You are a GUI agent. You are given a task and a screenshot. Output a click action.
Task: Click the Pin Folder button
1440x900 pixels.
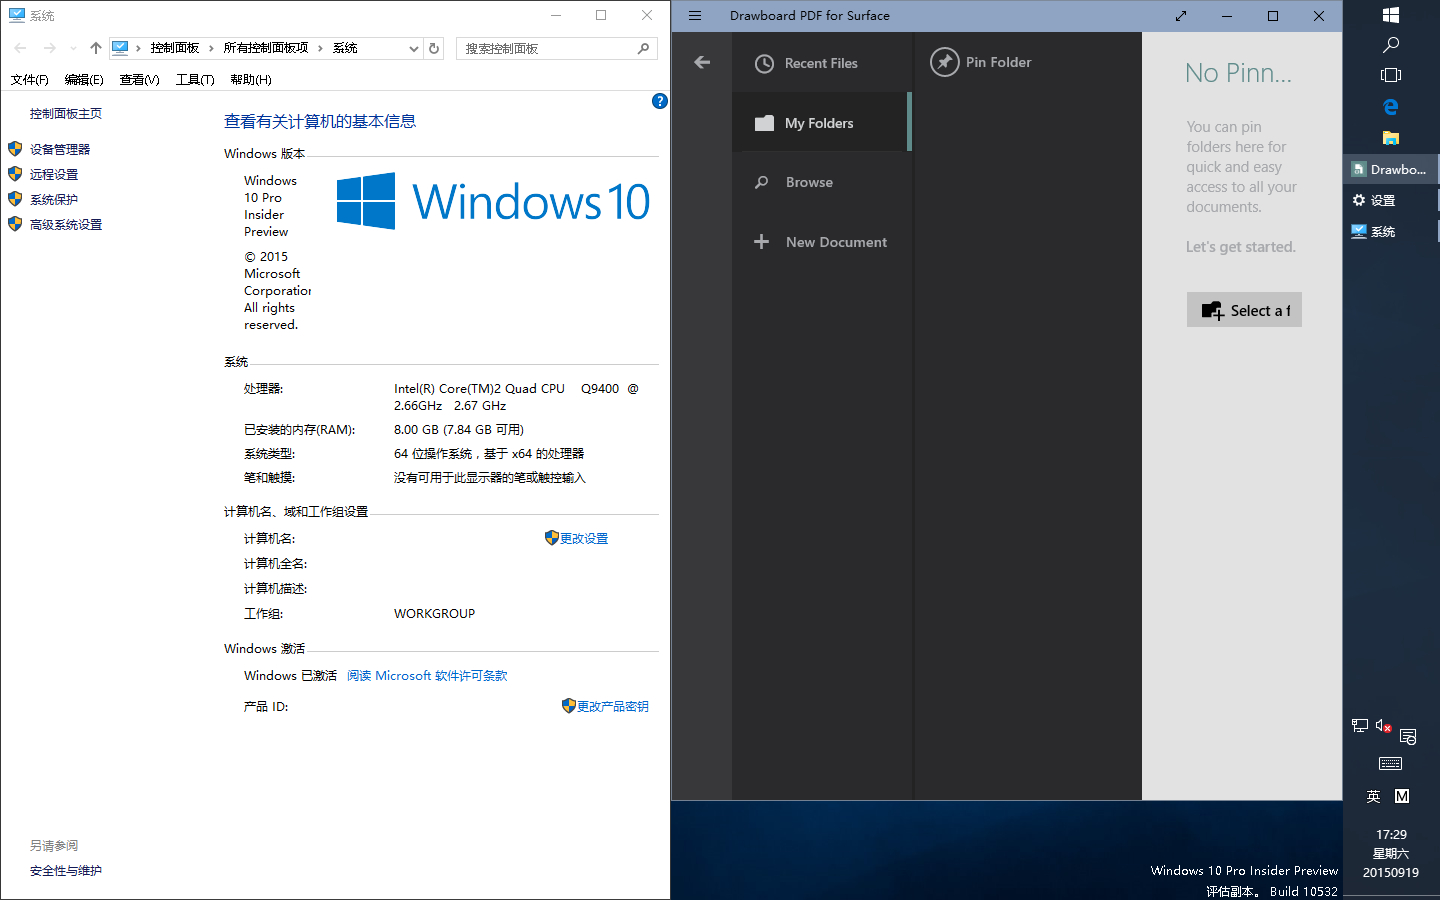tap(981, 62)
